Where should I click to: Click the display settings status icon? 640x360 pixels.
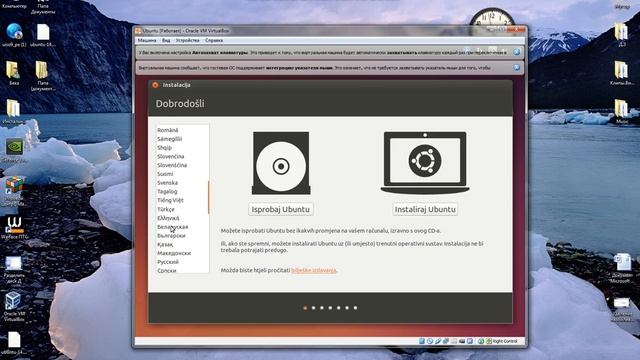(x=470, y=341)
